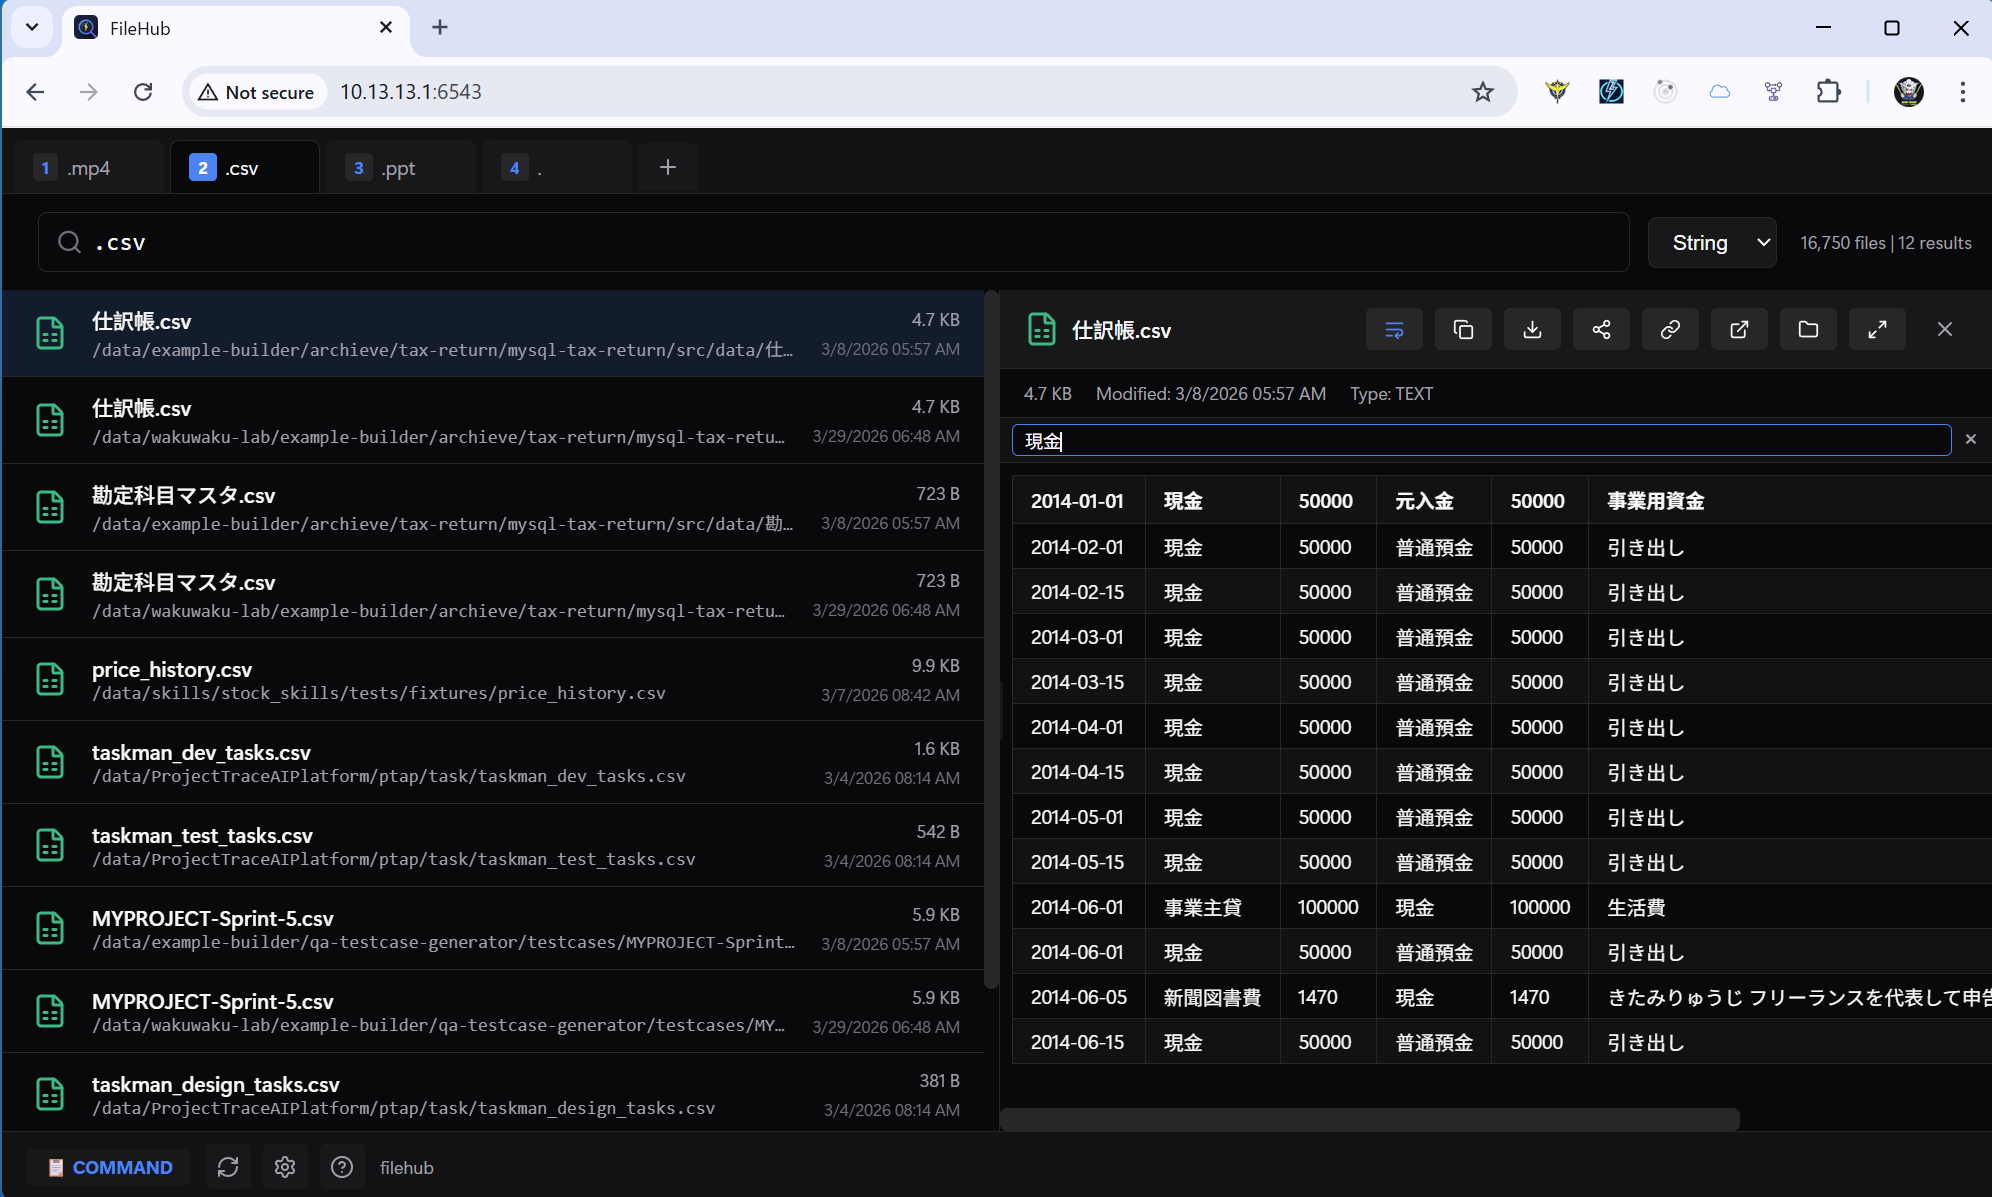Open the String search mode dropdown
Viewport: 1992px width, 1197px height.
pyautogui.click(x=1712, y=242)
